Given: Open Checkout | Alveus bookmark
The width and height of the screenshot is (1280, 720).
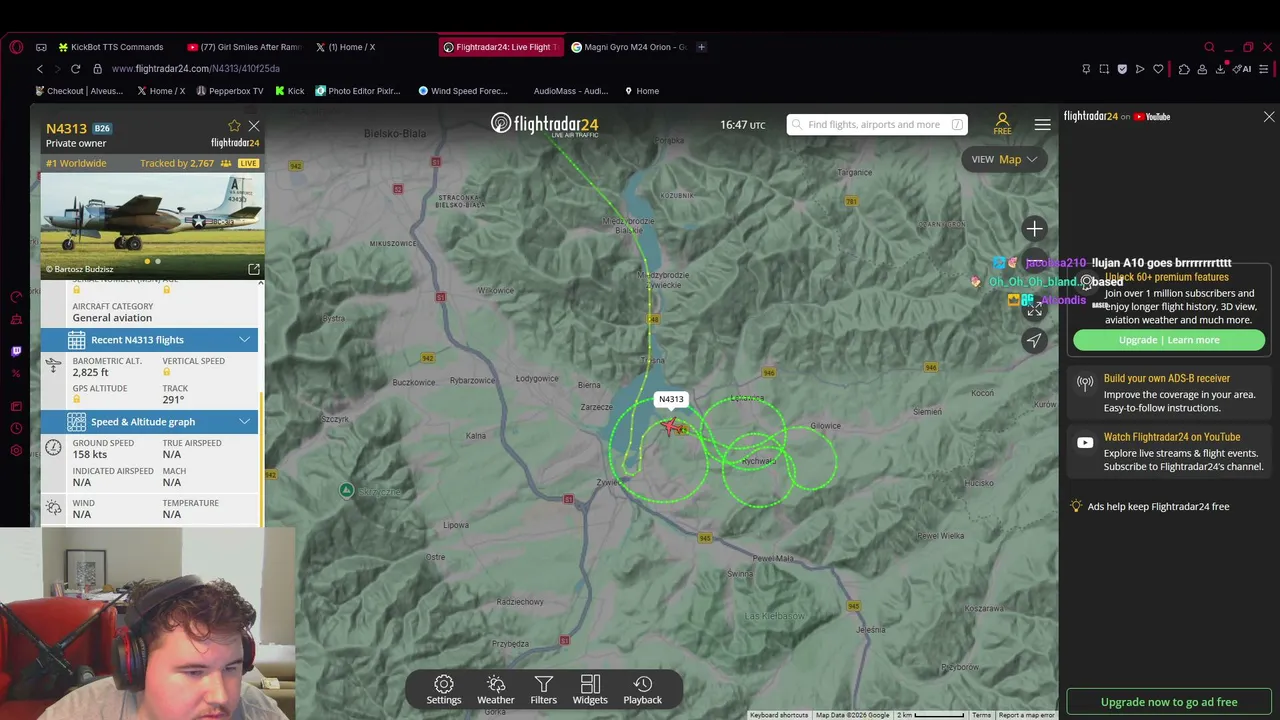Looking at the screenshot, I should pos(78,91).
